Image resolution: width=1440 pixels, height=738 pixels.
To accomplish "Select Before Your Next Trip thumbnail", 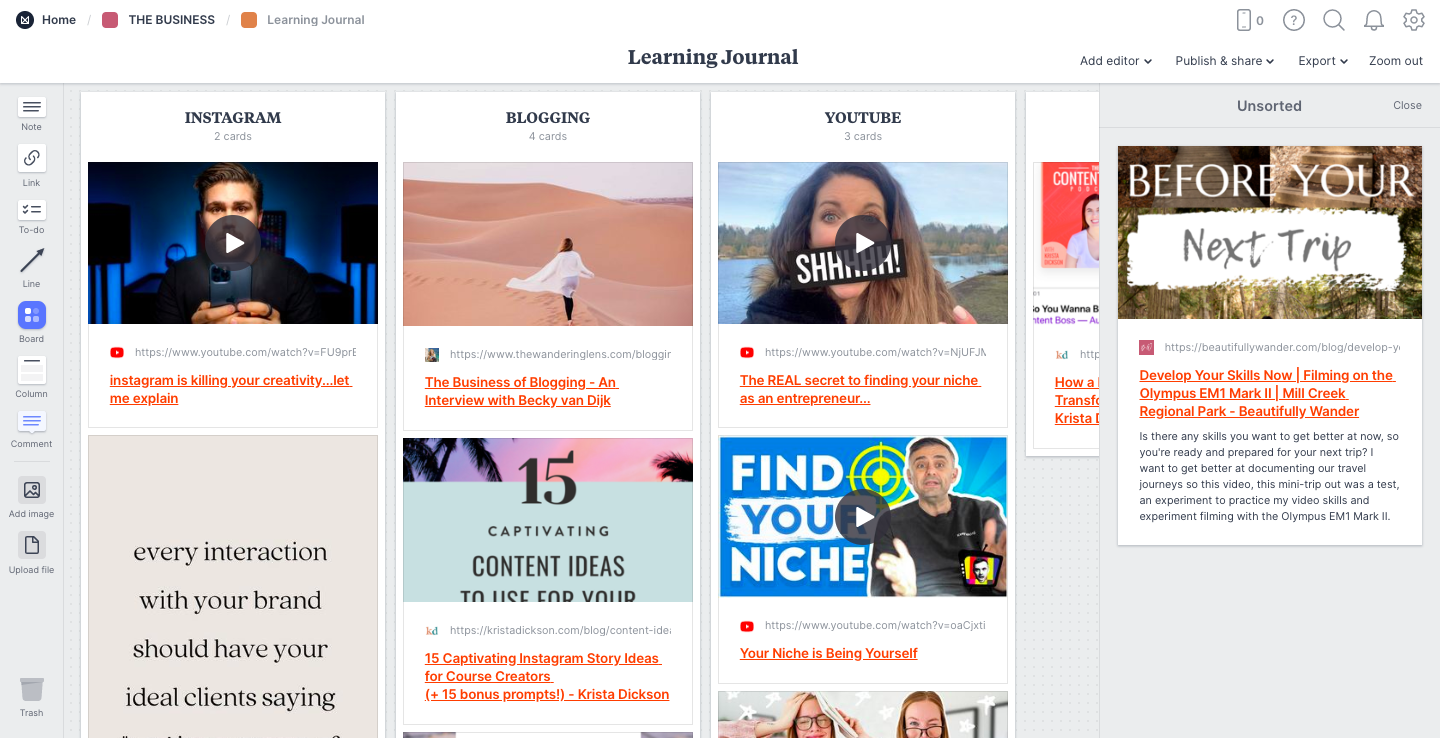I will tap(1270, 232).
